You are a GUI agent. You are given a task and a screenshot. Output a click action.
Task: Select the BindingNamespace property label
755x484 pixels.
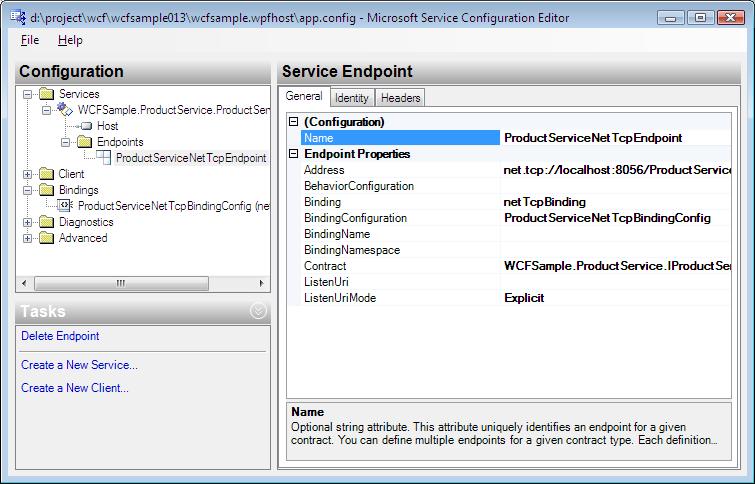point(401,250)
